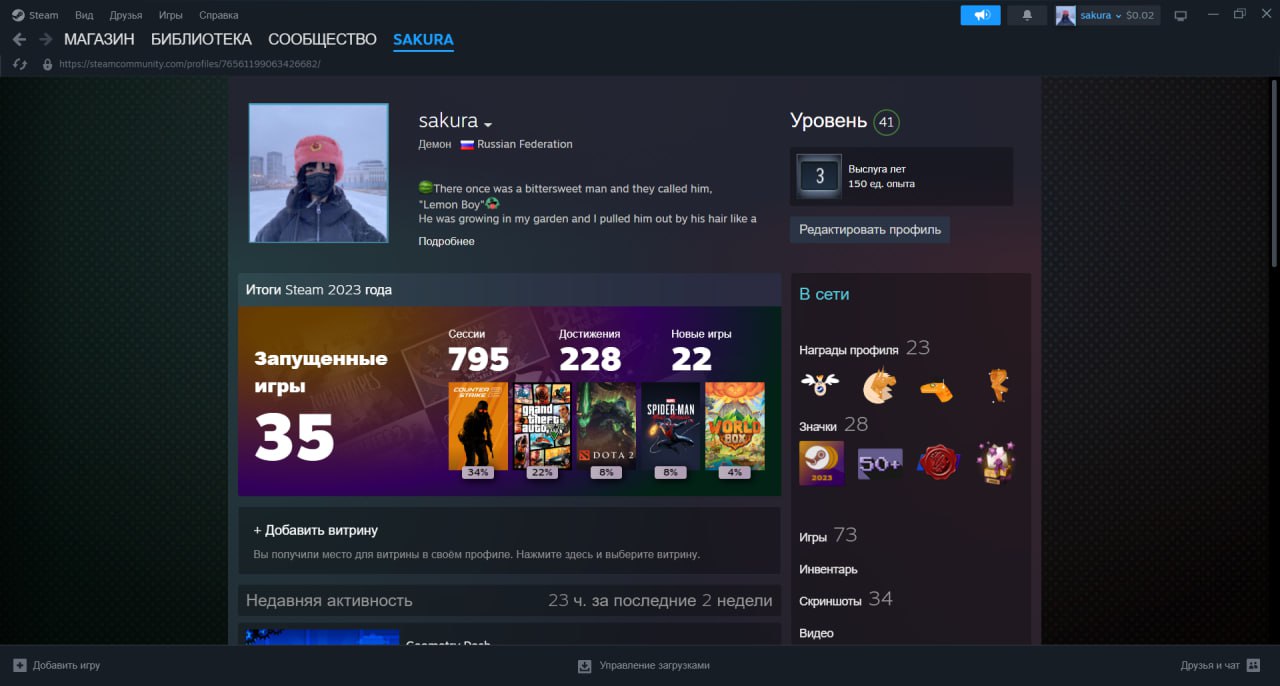Open the Spider-Man game cover

click(671, 426)
